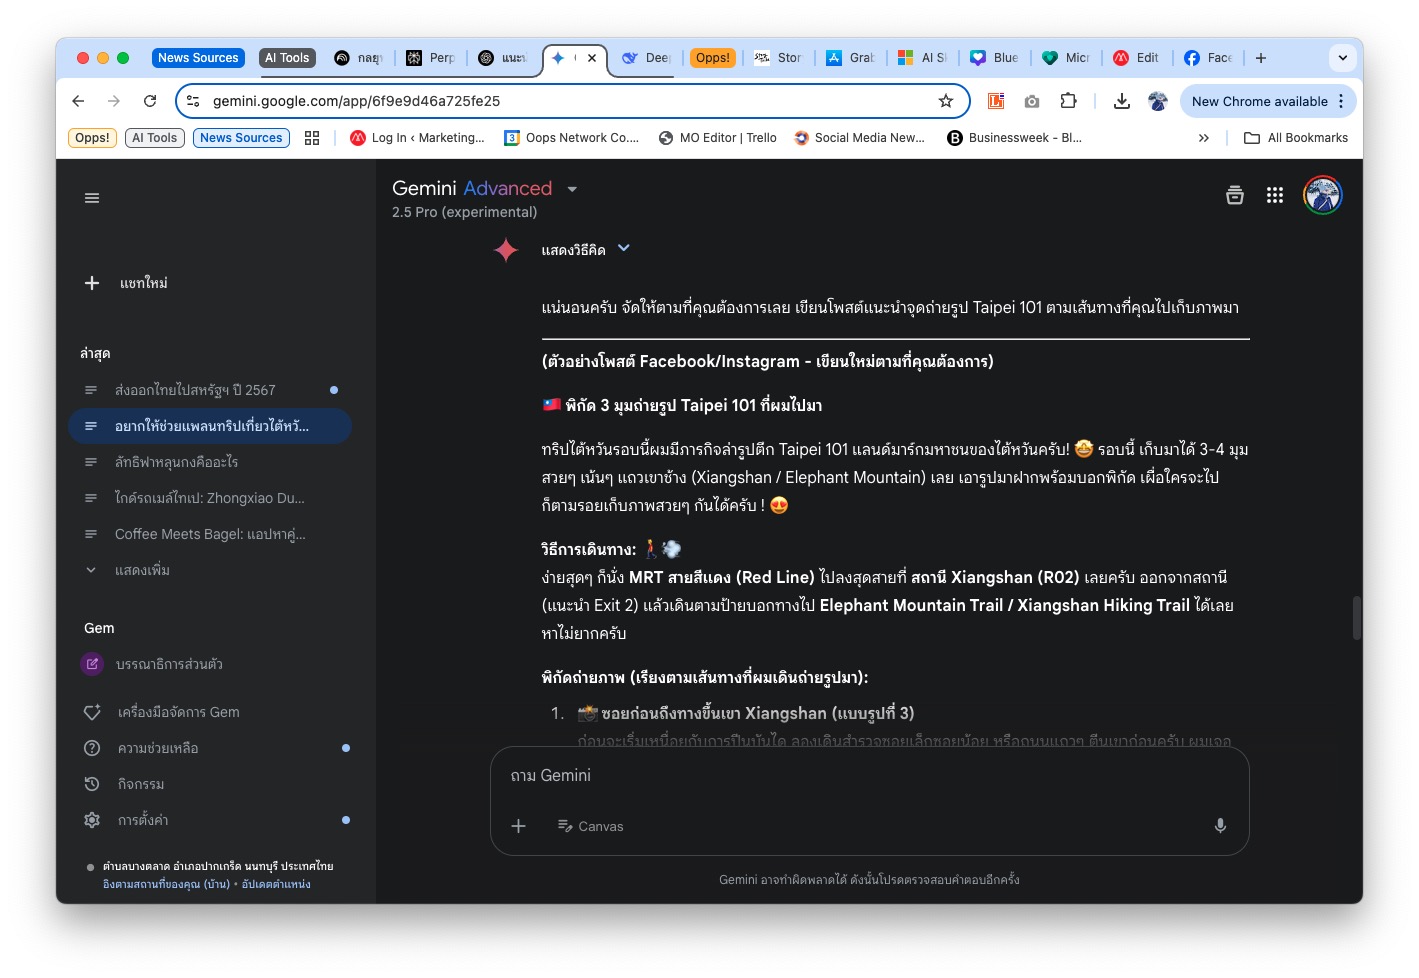Click the orange extension icon in toolbar
The height and width of the screenshot is (978, 1419).
point(996,101)
